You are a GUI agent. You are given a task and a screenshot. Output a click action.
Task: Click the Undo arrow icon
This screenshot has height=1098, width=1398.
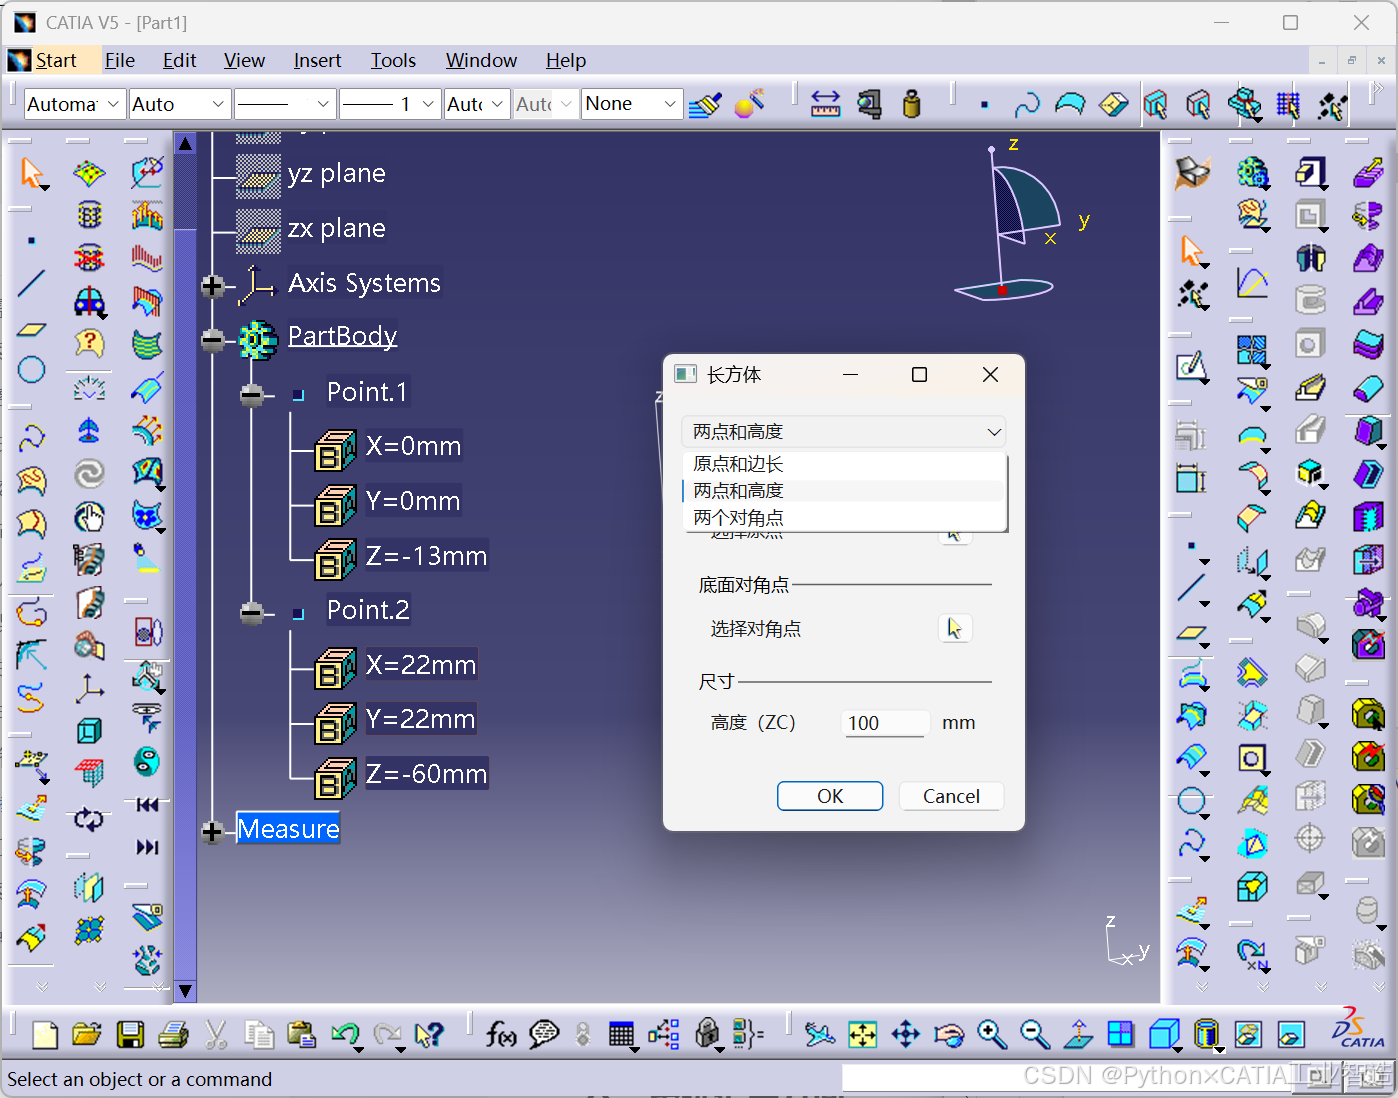coord(345,1034)
